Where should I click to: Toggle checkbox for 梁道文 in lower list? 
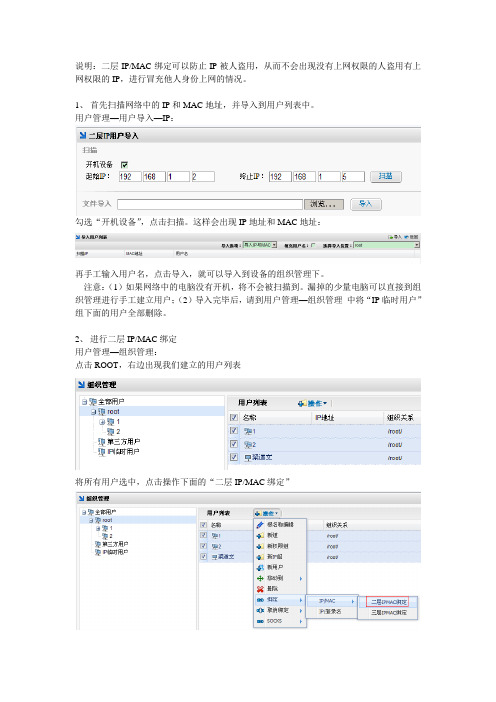point(204,556)
